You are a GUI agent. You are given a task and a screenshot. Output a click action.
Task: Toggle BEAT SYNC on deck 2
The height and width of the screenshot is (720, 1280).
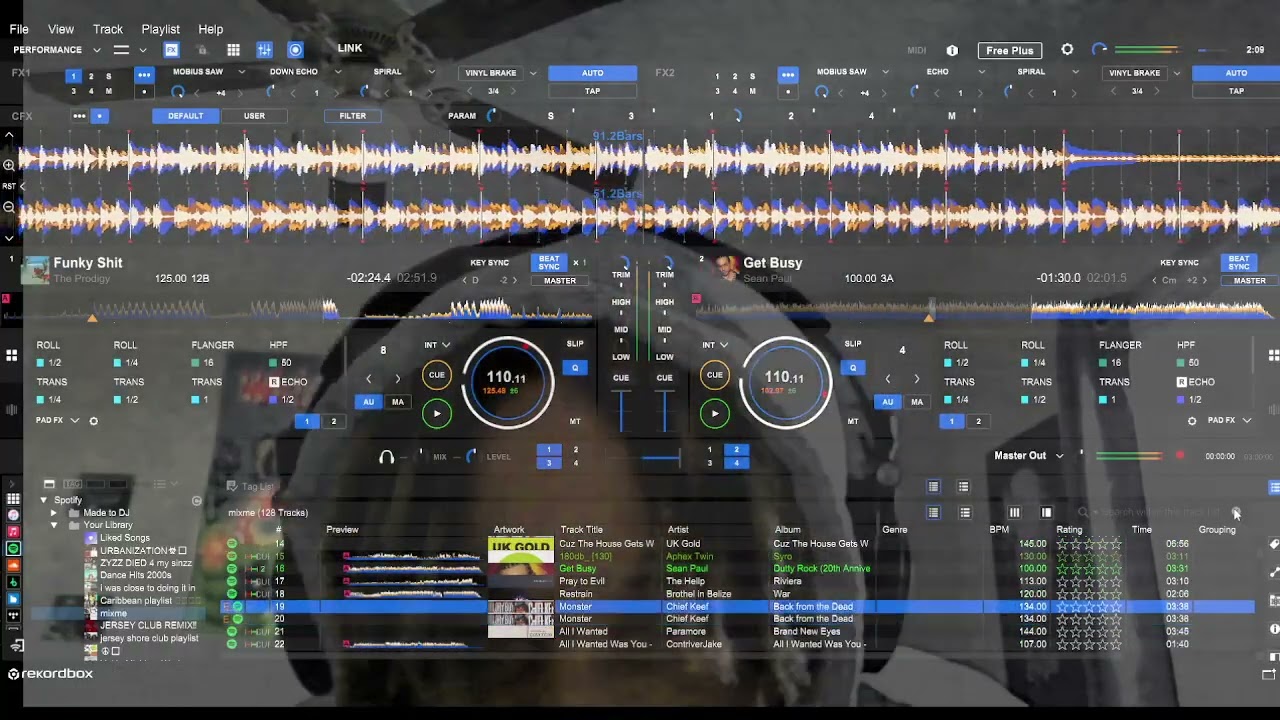pyautogui.click(x=1238, y=263)
